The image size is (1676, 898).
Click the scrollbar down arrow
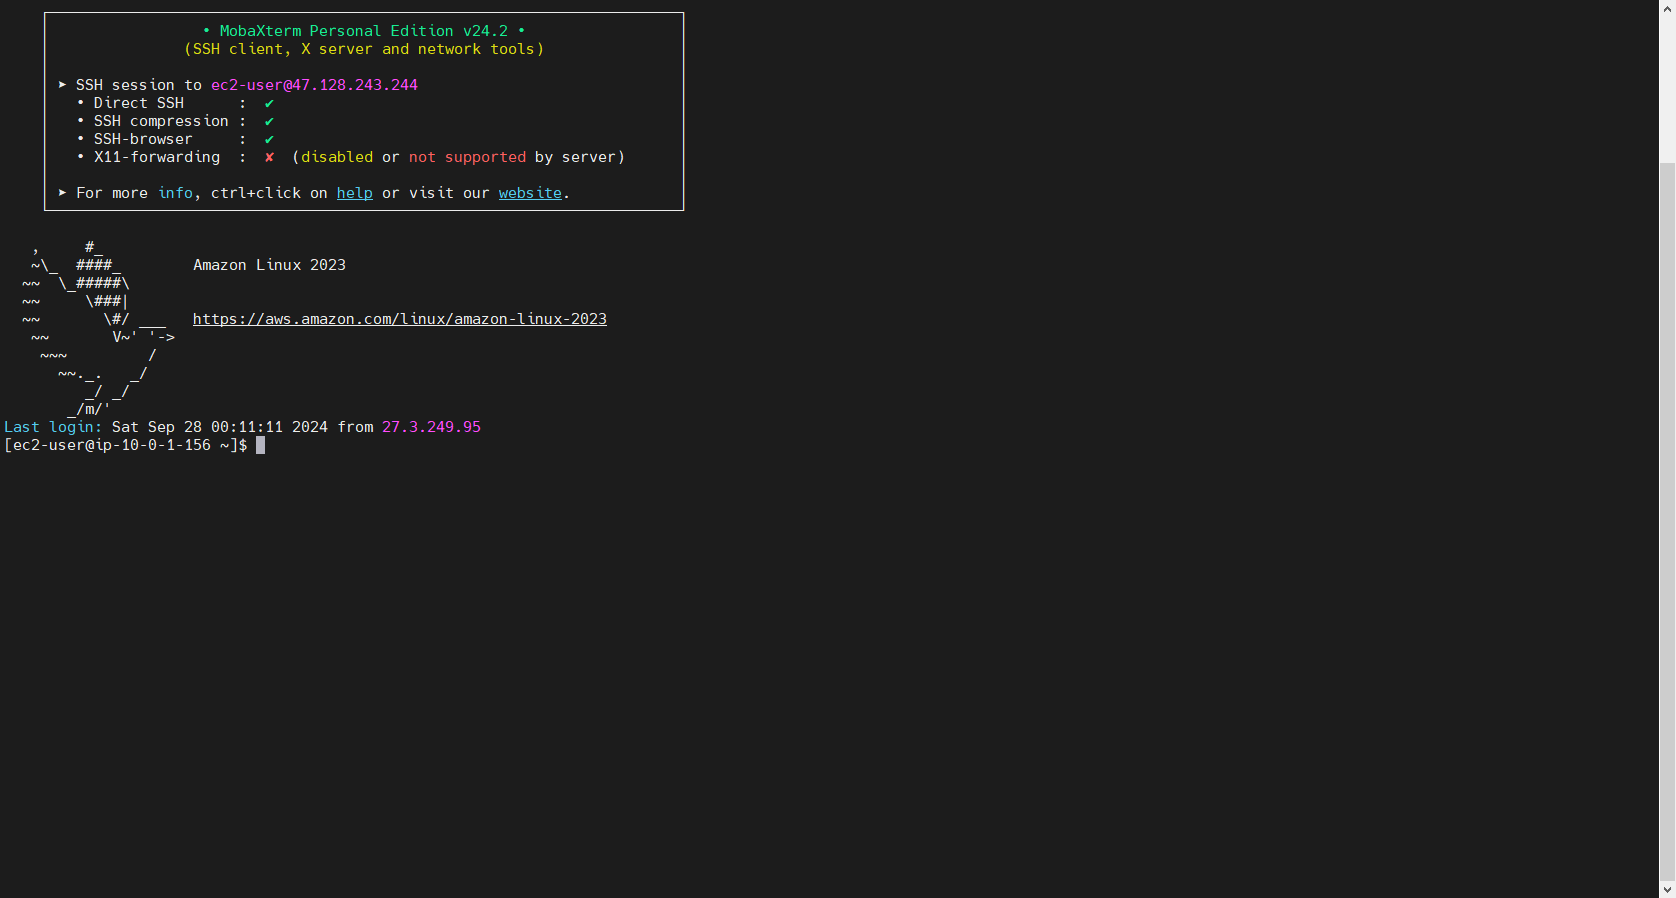(x=1667, y=889)
